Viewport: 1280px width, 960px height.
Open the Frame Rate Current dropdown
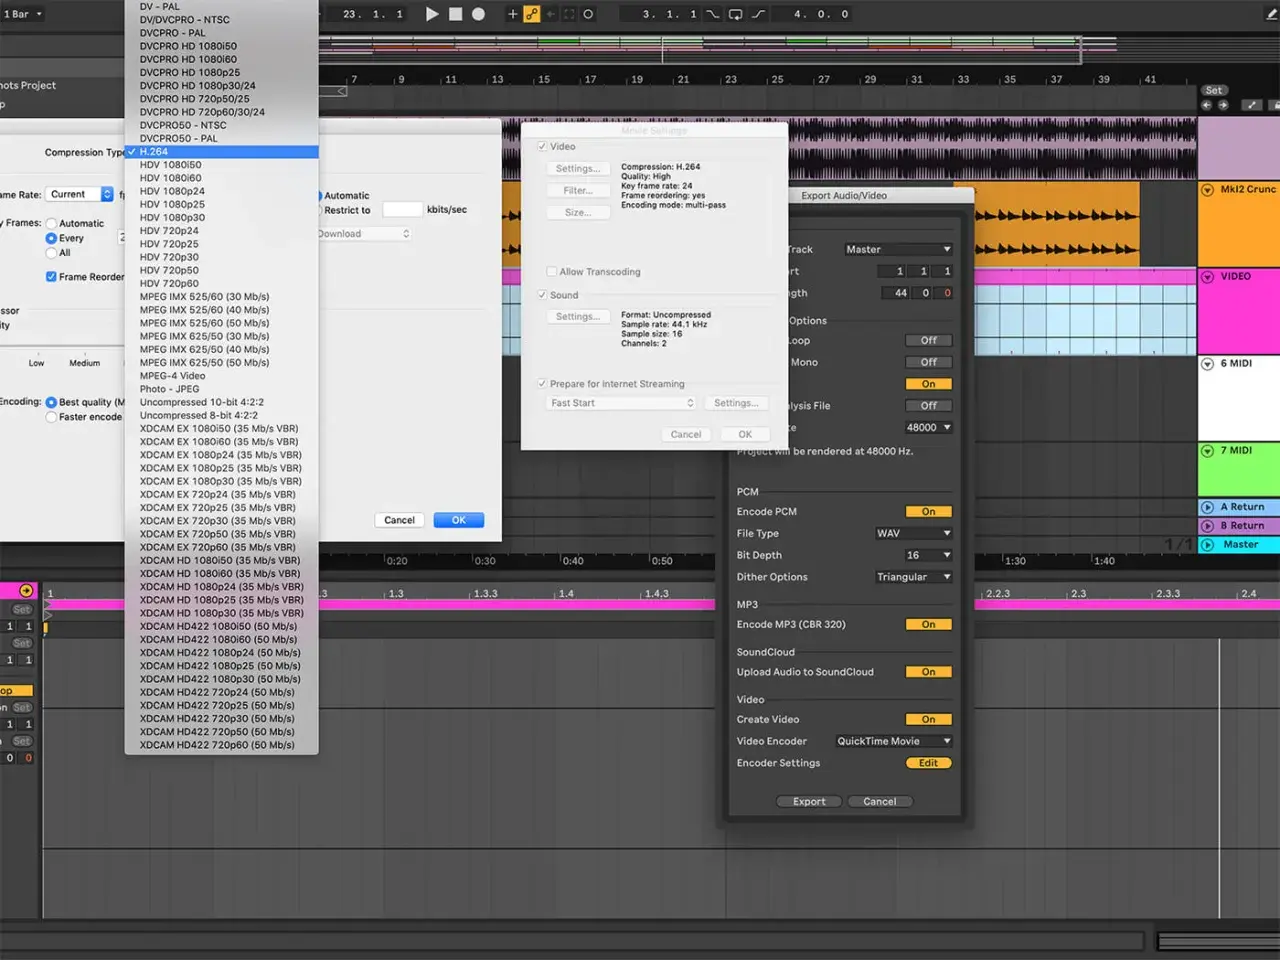point(79,194)
